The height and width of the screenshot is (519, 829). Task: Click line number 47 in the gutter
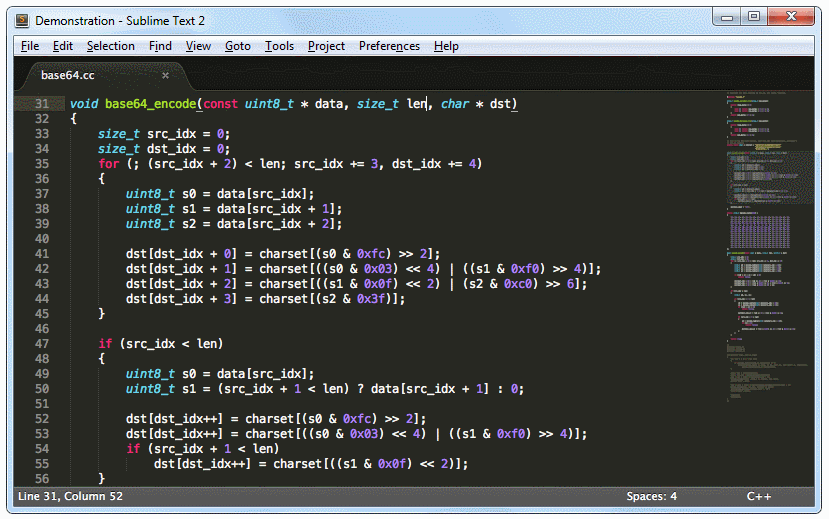pos(41,344)
